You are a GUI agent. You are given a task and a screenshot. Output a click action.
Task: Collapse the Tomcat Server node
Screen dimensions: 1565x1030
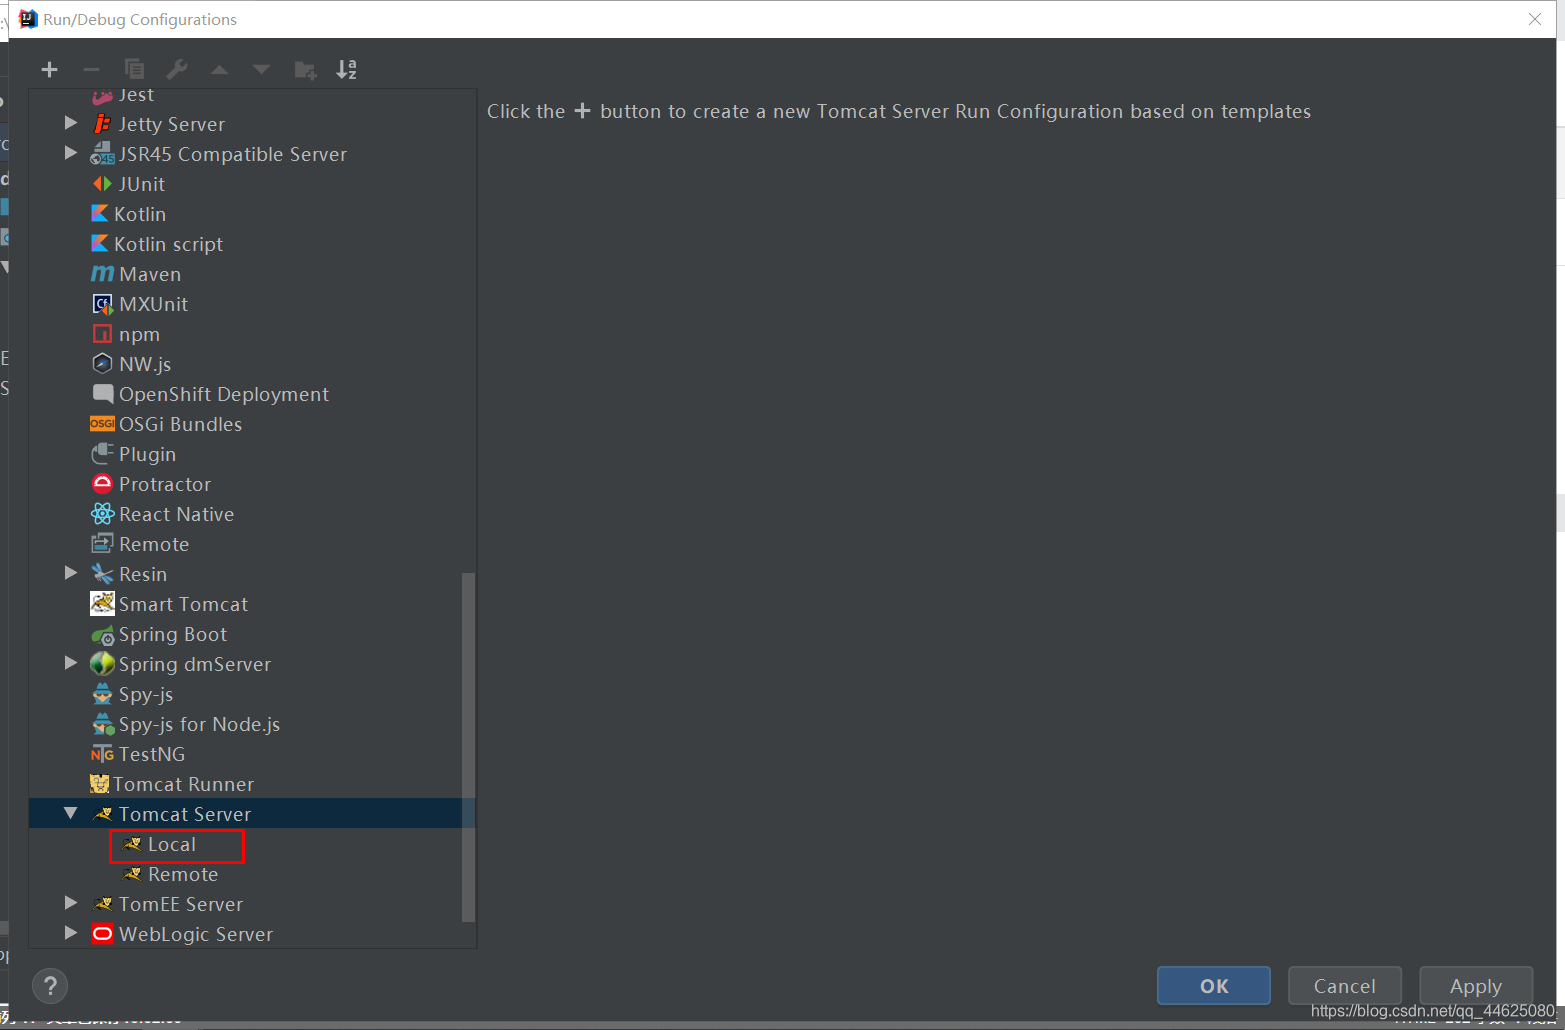pyautogui.click(x=71, y=813)
